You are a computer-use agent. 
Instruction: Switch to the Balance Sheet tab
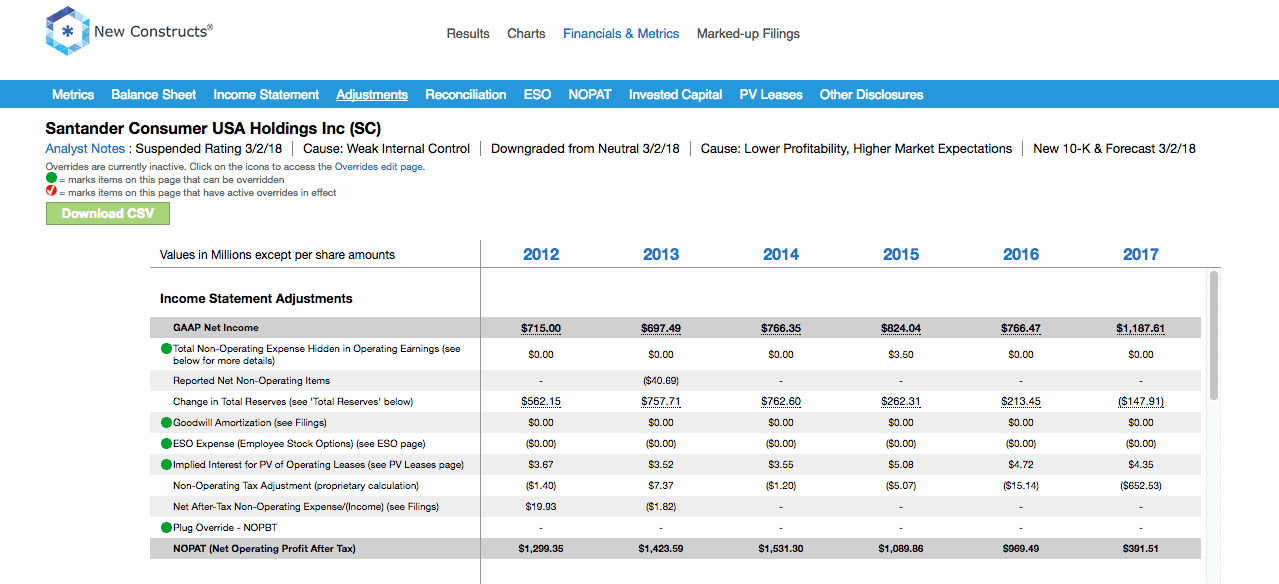coord(154,95)
